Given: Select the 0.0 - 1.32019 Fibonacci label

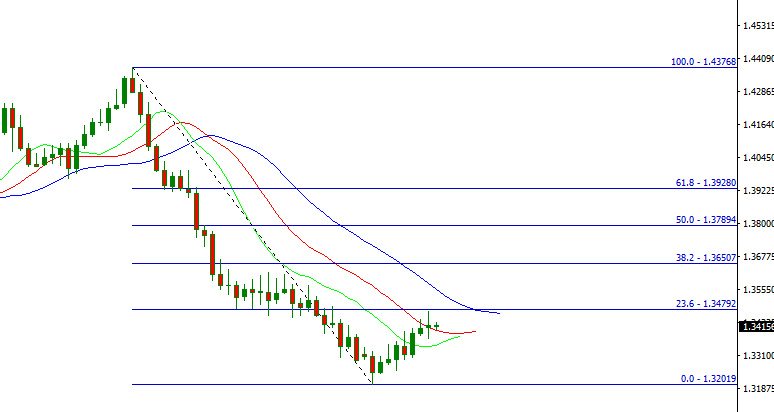Looking at the screenshot, I should click(x=708, y=379).
